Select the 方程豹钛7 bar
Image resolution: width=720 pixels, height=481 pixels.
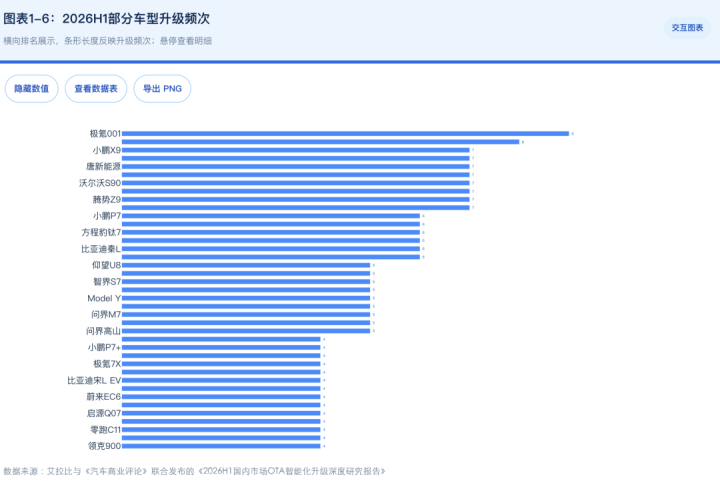271,232
